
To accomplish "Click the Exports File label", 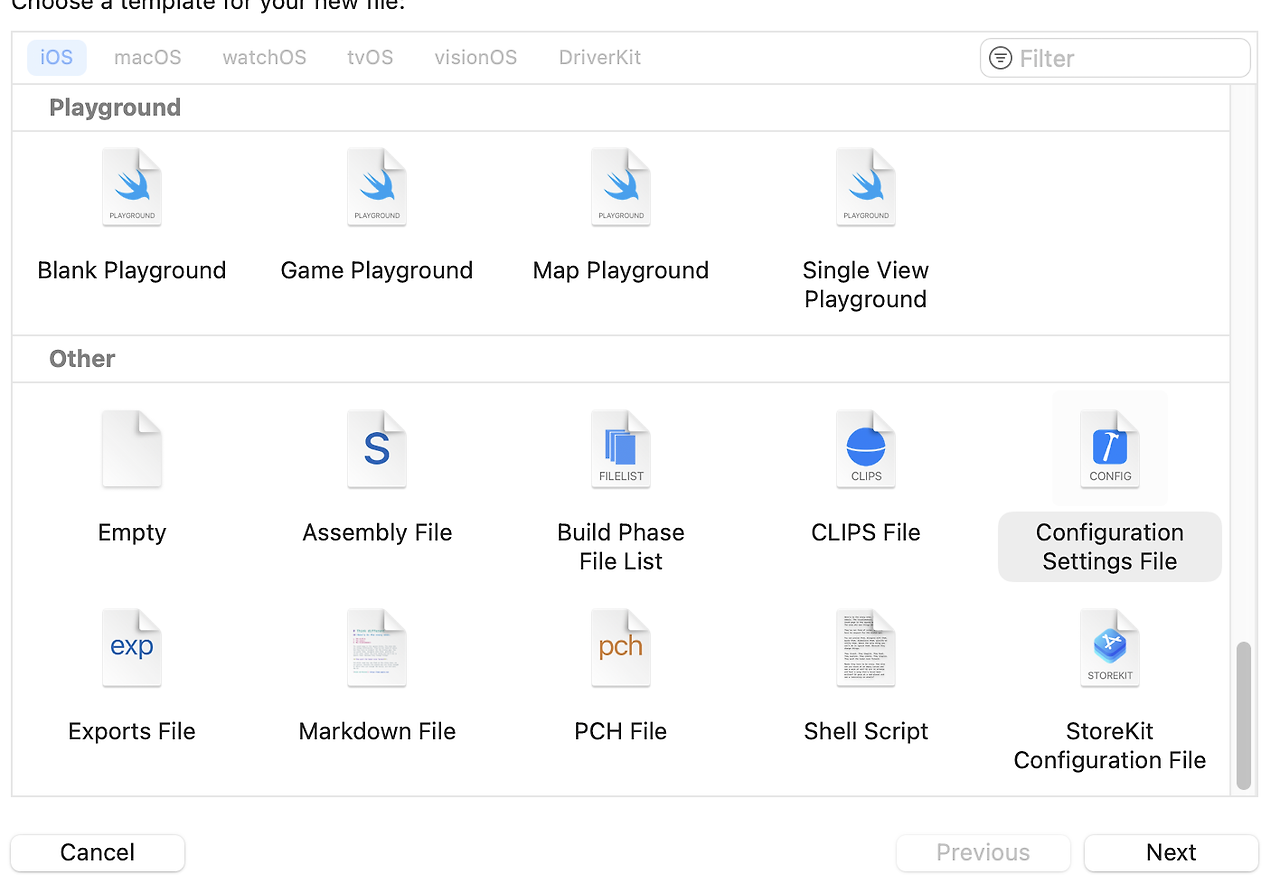I will (132, 731).
